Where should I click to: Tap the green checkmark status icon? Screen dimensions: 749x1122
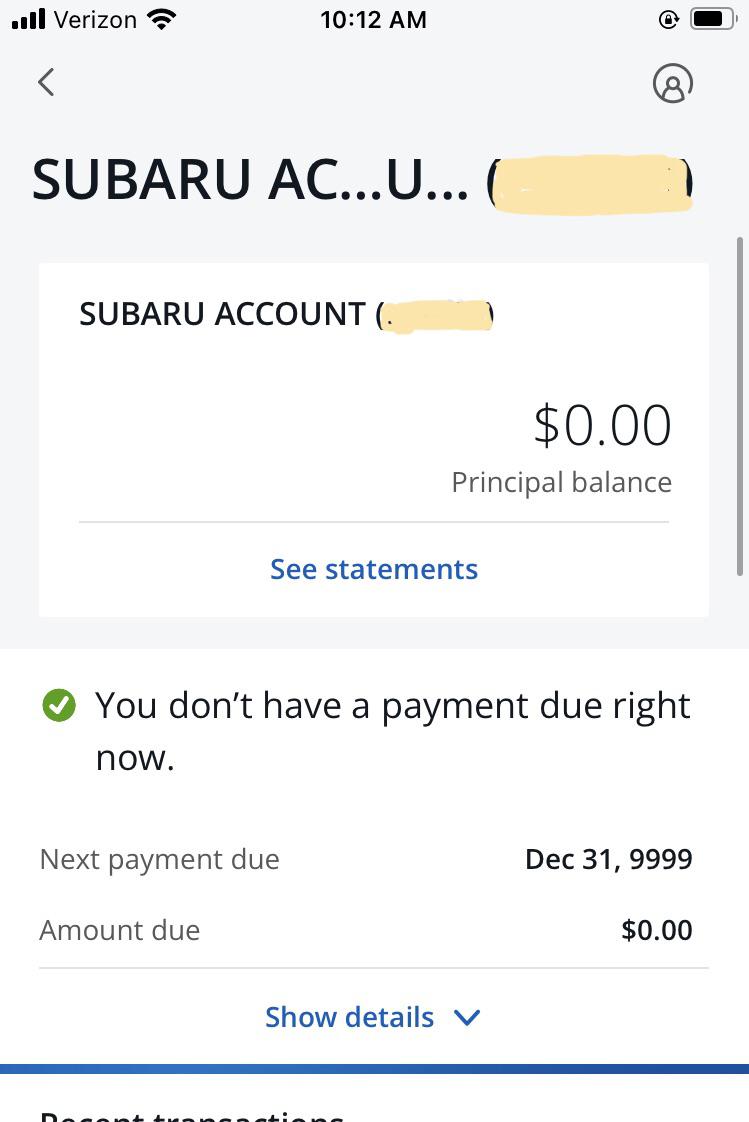59,706
